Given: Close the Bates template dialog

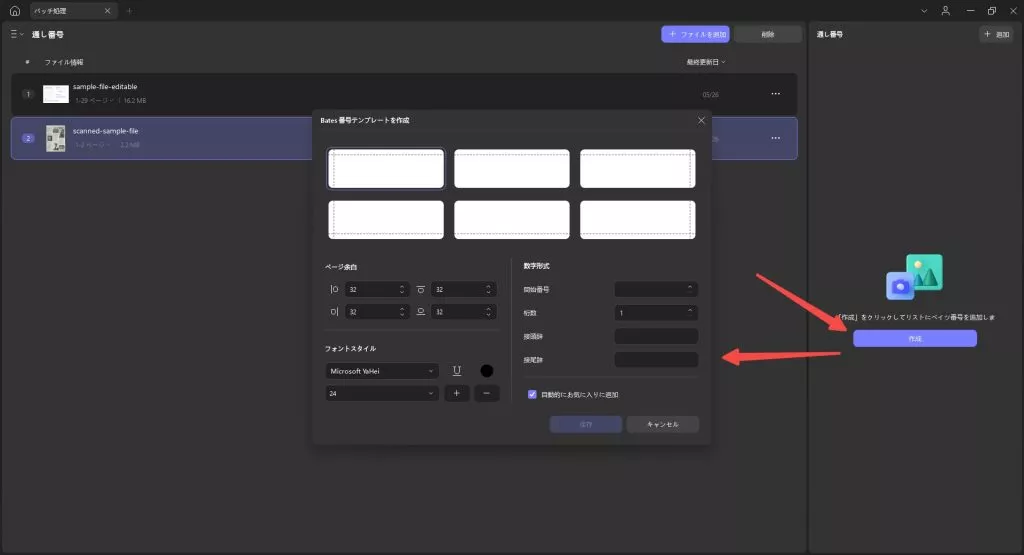Looking at the screenshot, I should [701, 120].
